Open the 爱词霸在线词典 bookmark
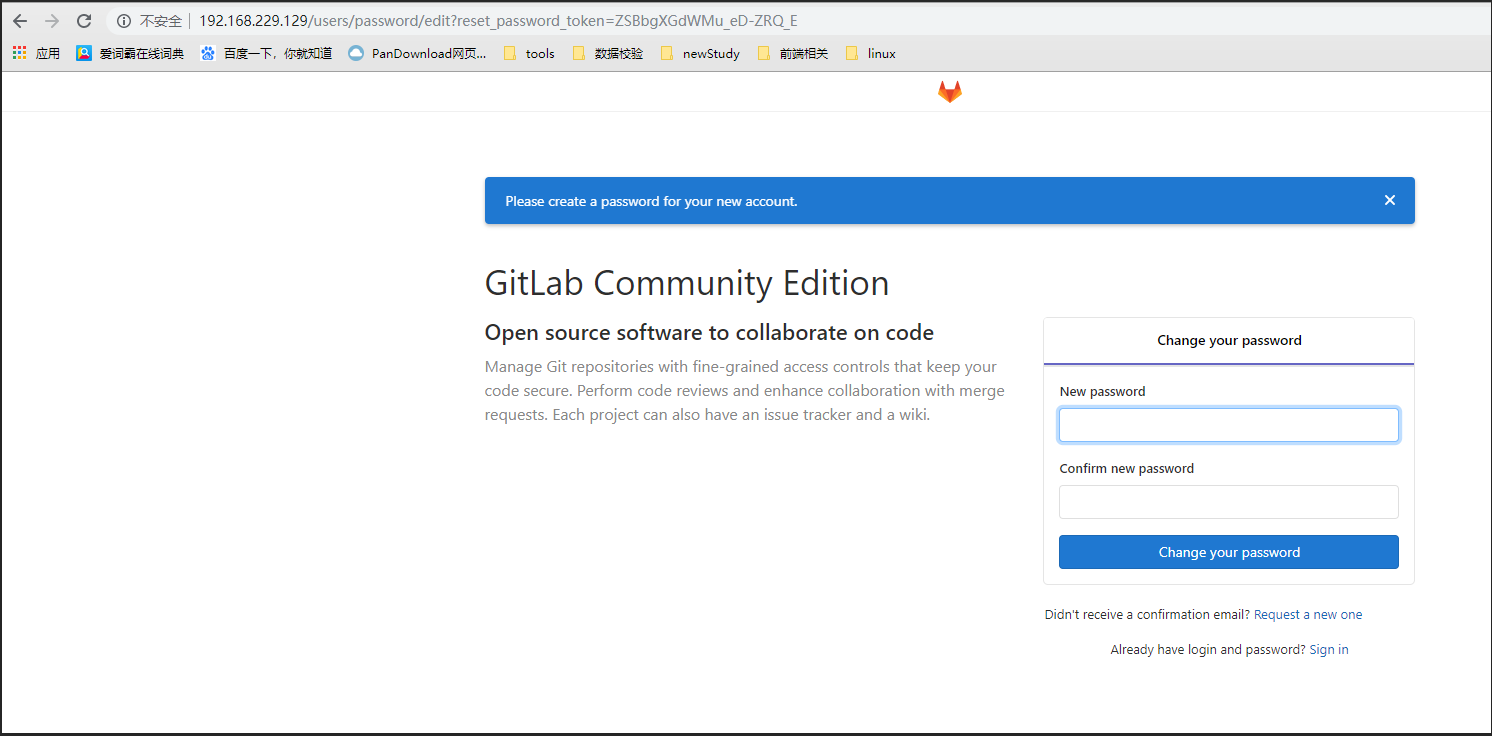 [x=130, y=53]
